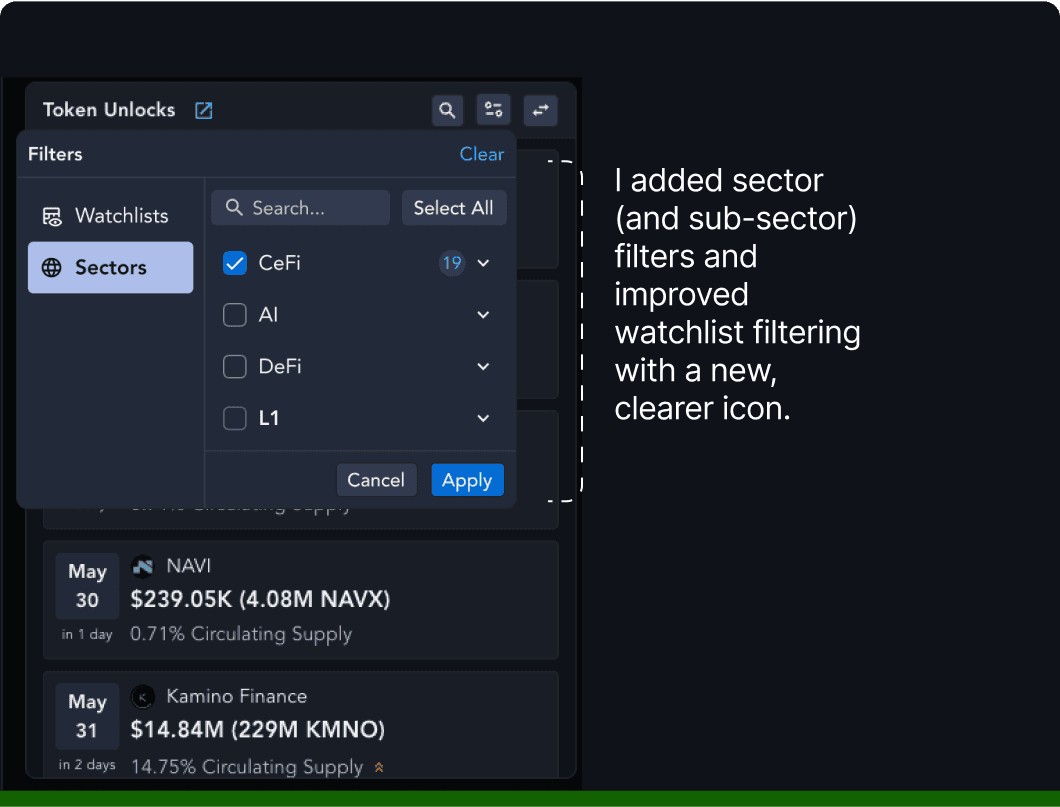This screenshot has height=807, width=1060.
Task: Click the Kamino Finance token name
Action: coord(237,697)
